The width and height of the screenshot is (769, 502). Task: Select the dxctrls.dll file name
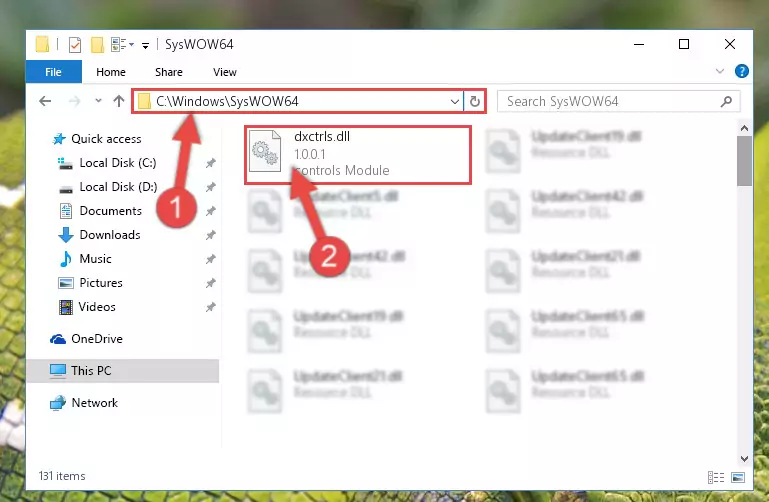322,137
